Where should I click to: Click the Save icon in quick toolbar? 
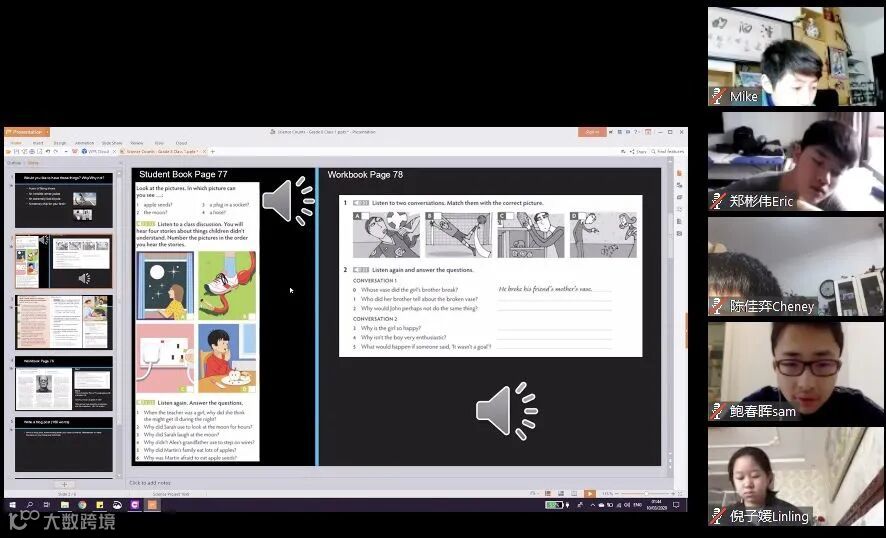17,151
